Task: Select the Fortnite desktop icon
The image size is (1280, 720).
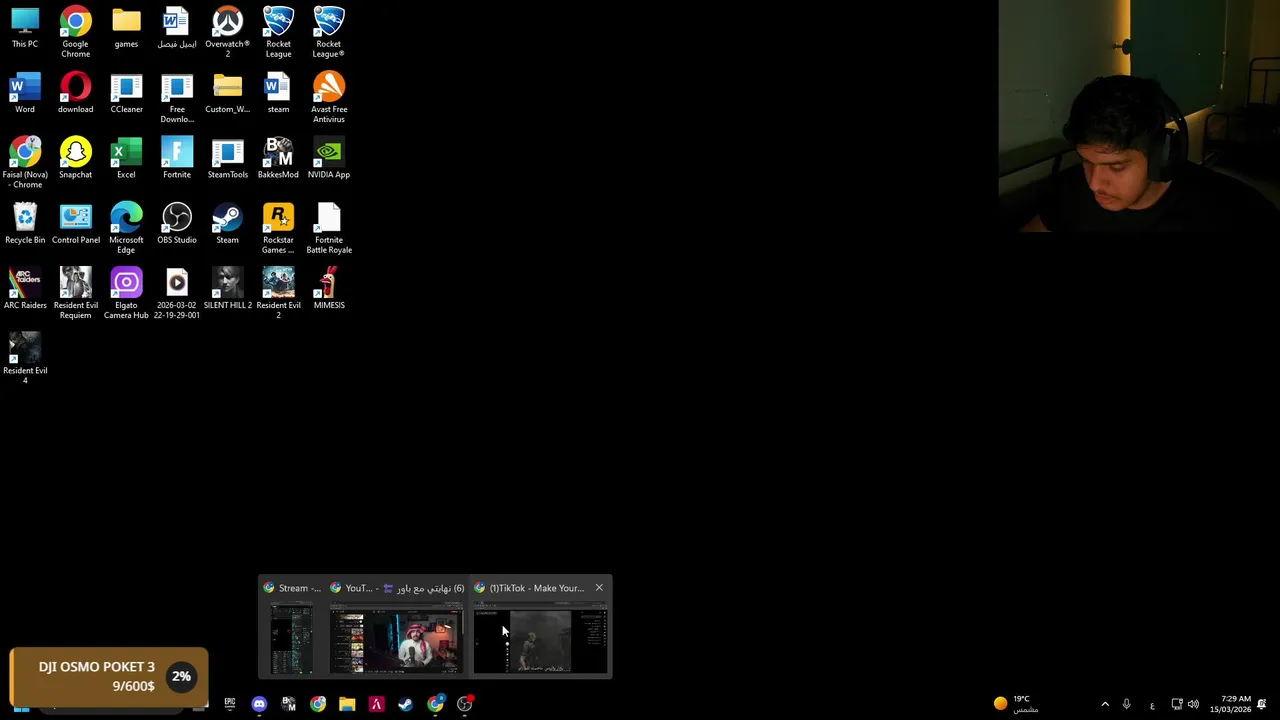Action: (x=177, y=159)
